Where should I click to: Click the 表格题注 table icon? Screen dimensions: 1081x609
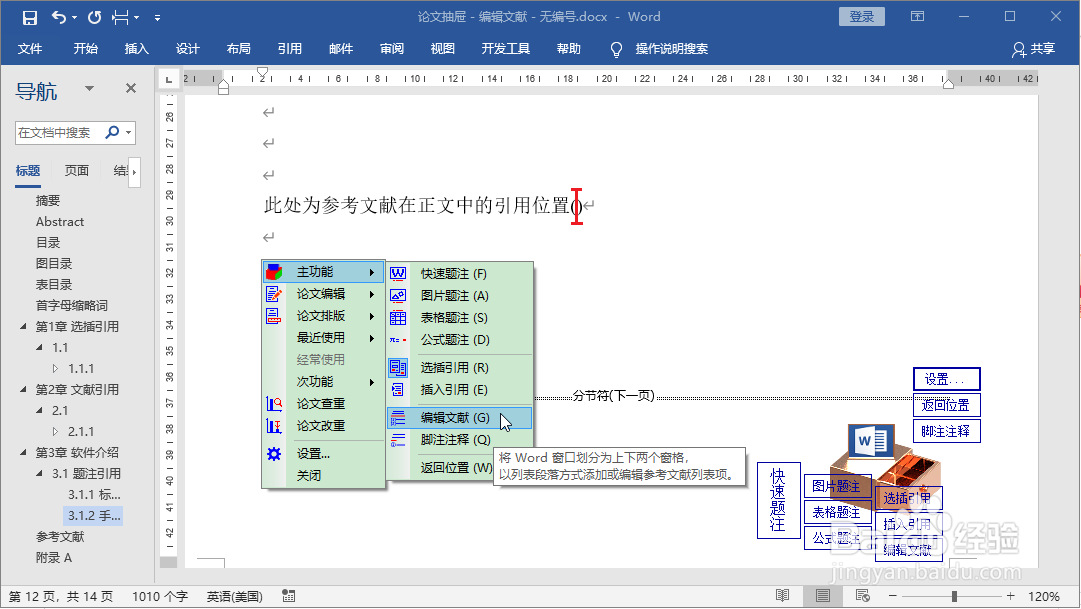point(398,318)
